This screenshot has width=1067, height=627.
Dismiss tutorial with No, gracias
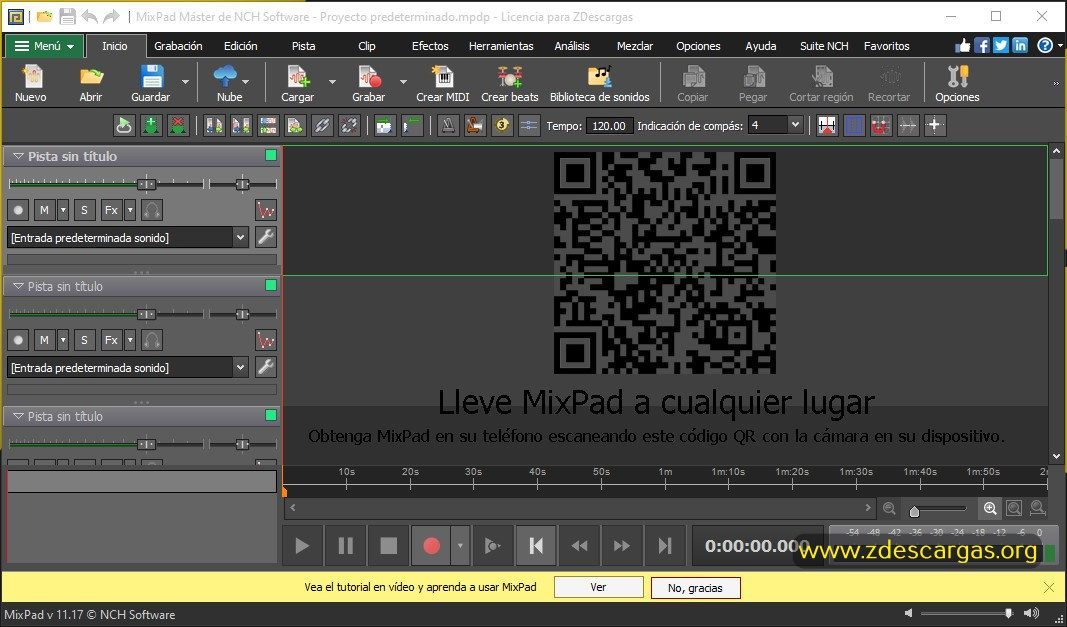point(695,588)
